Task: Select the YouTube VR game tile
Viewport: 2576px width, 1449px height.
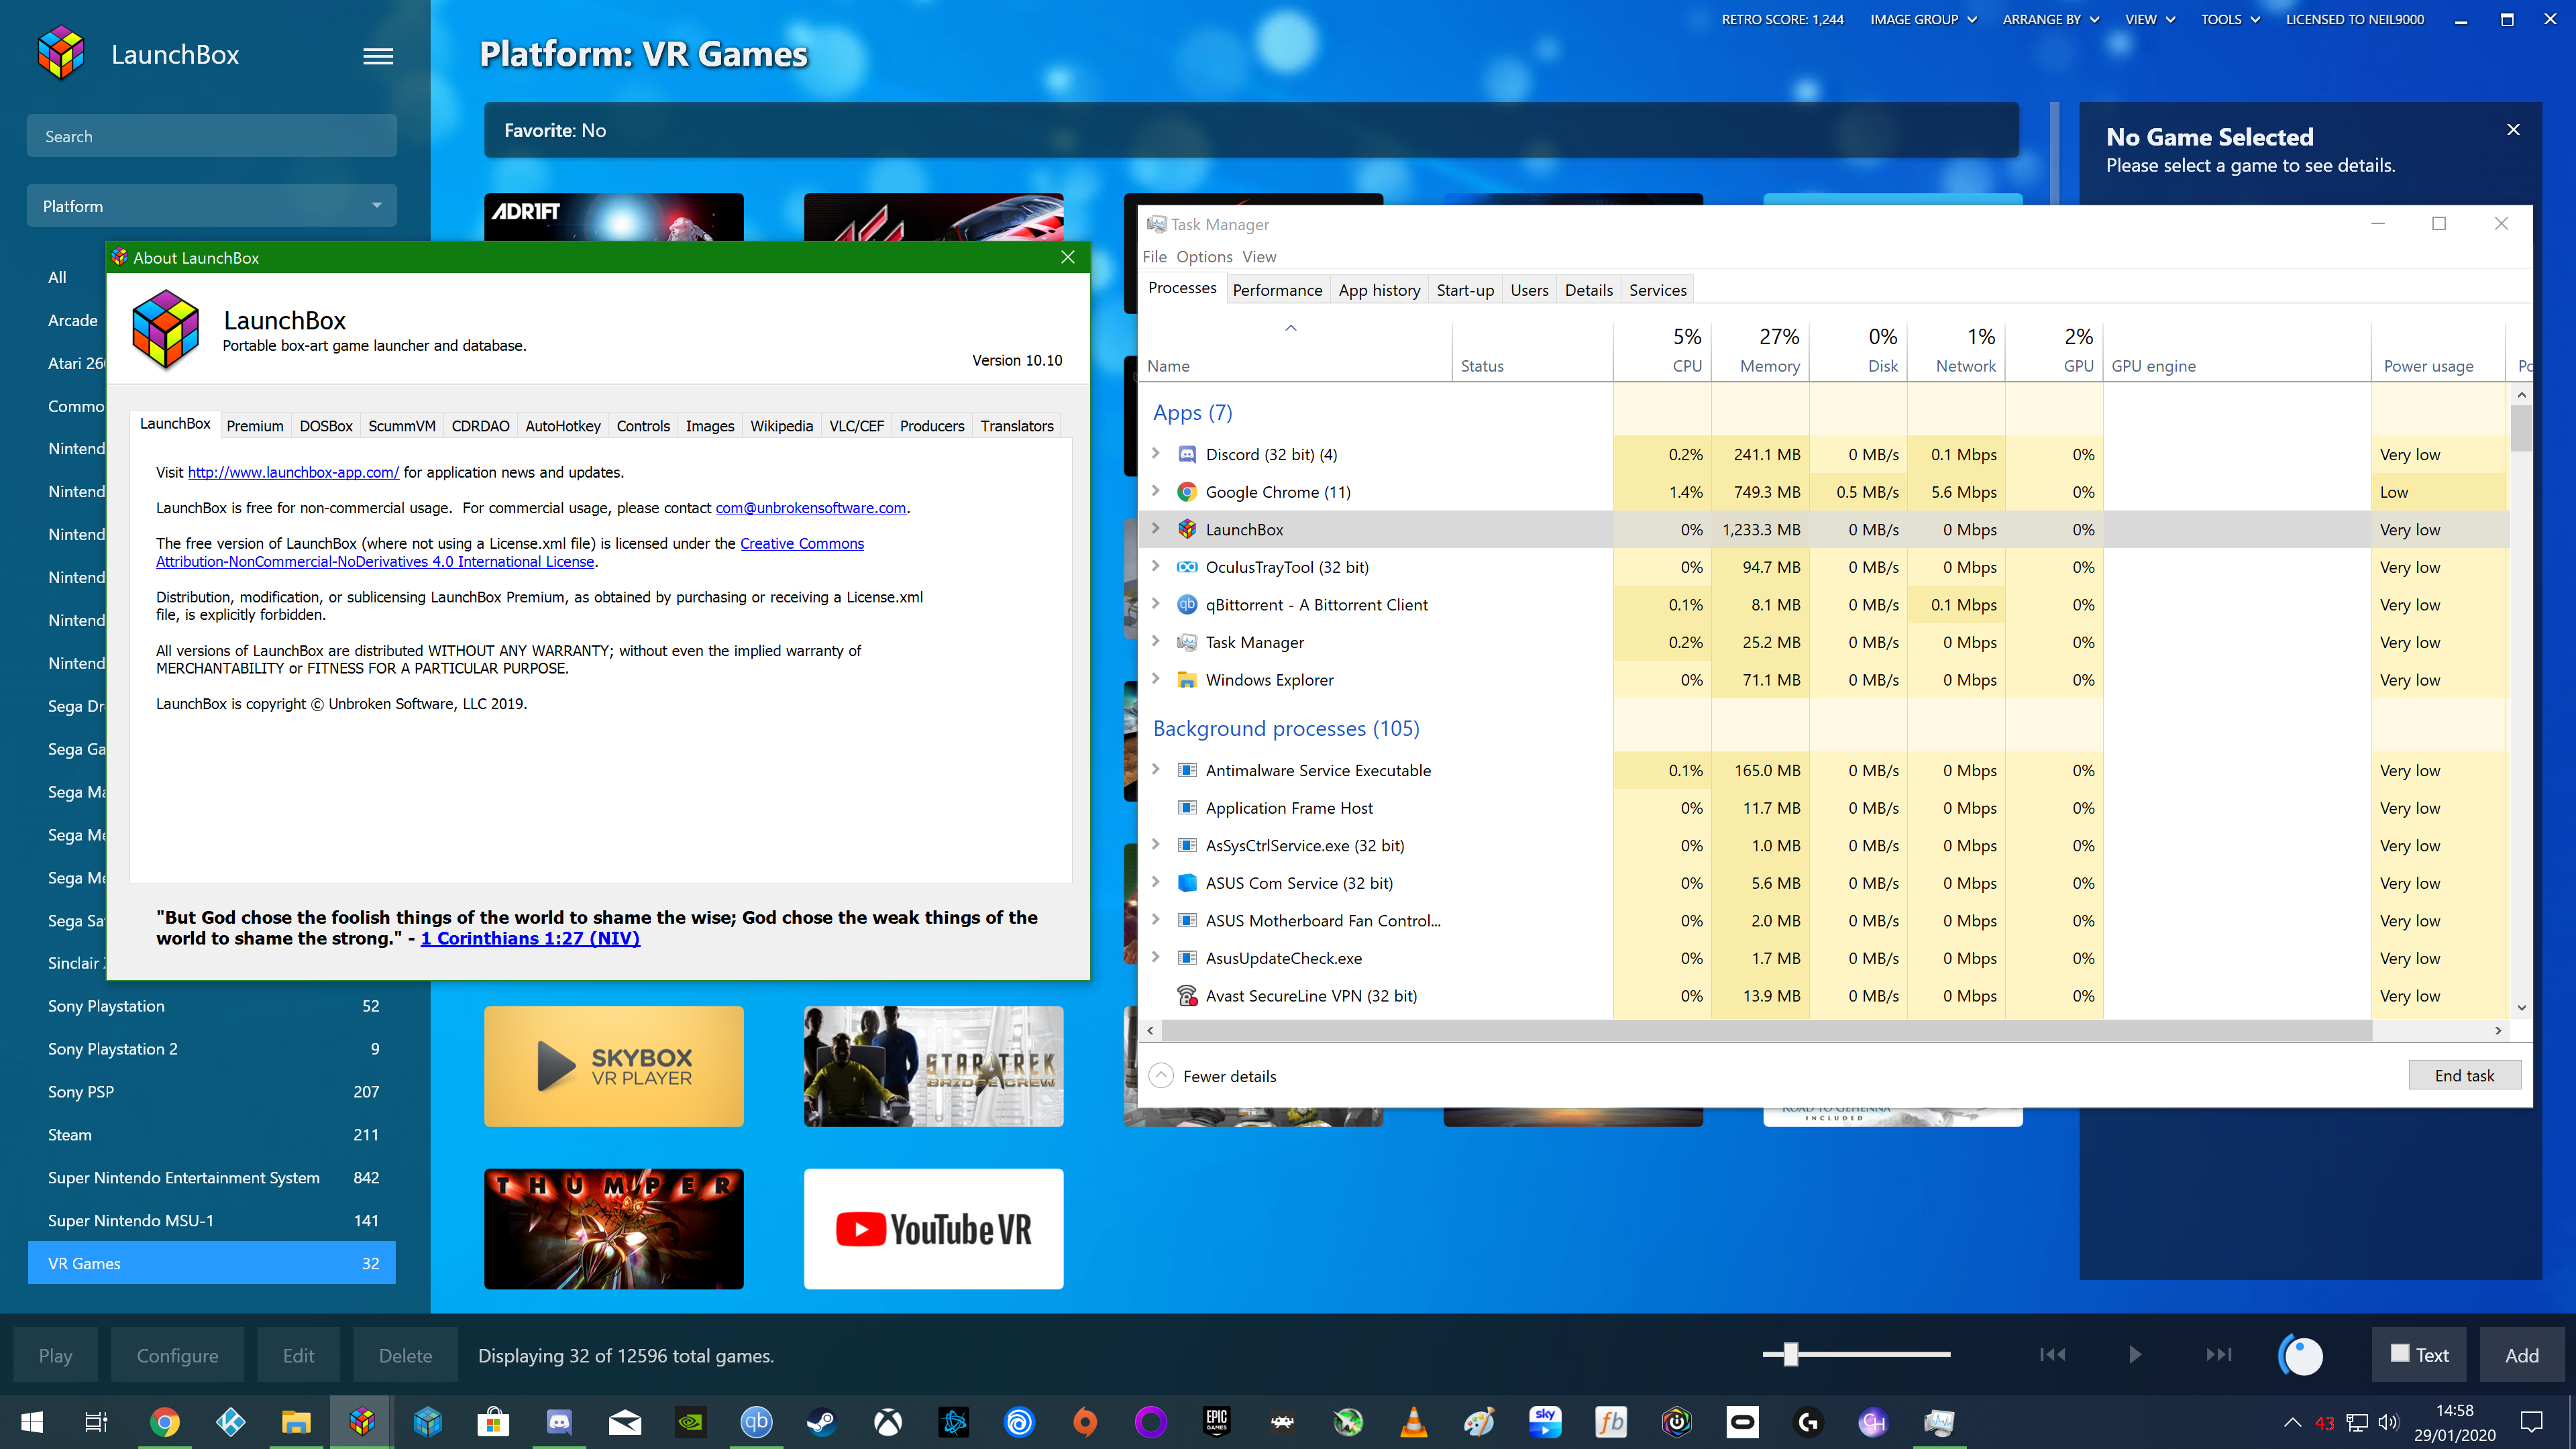Action: point(933,1229)
